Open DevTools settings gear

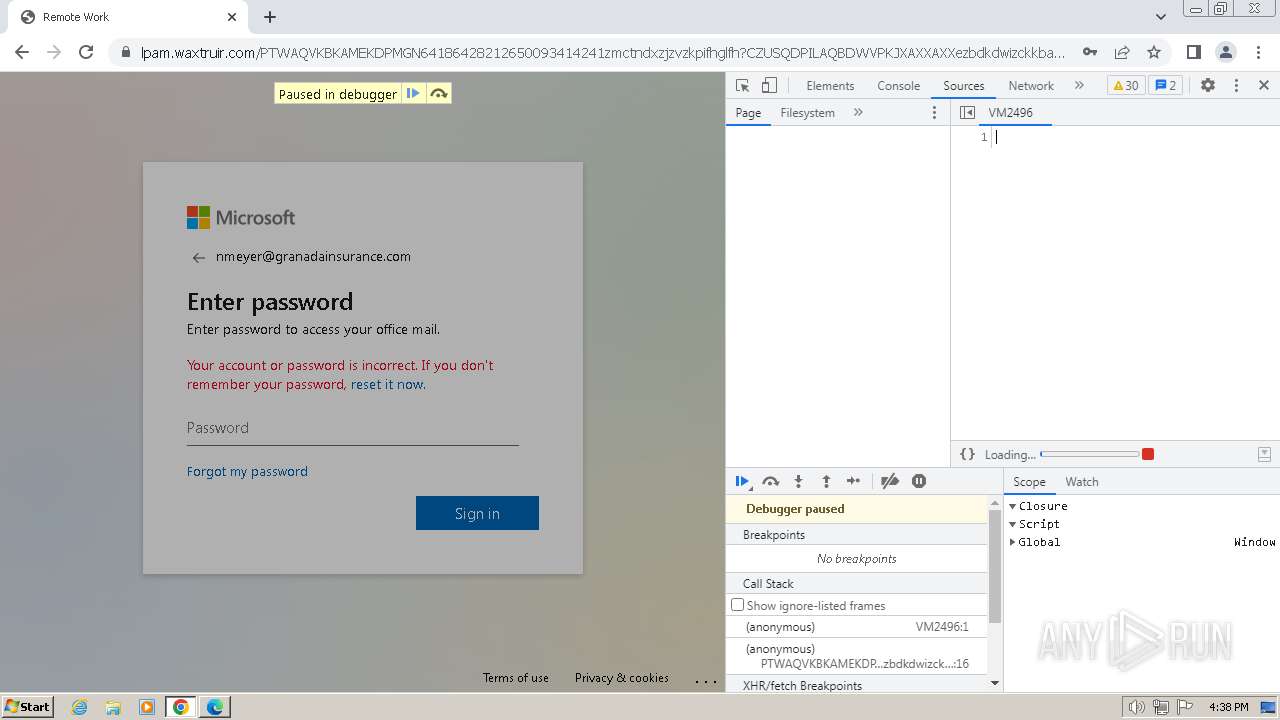point(1208,85)
